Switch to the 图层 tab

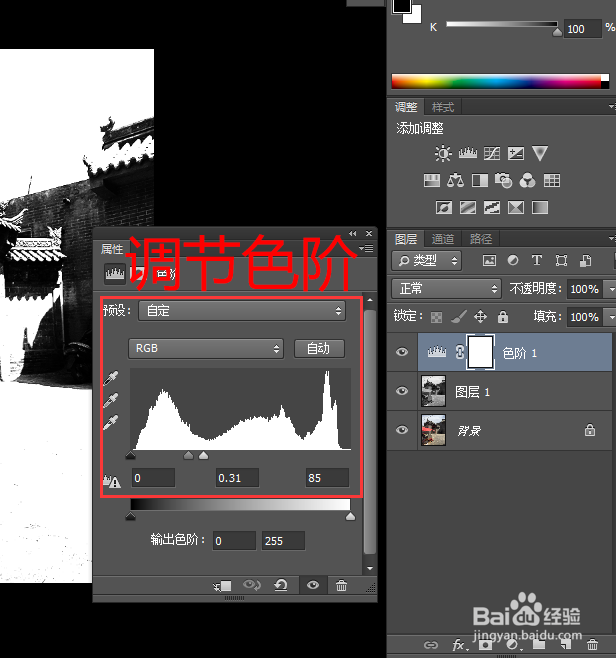click(x=406, y=239)
